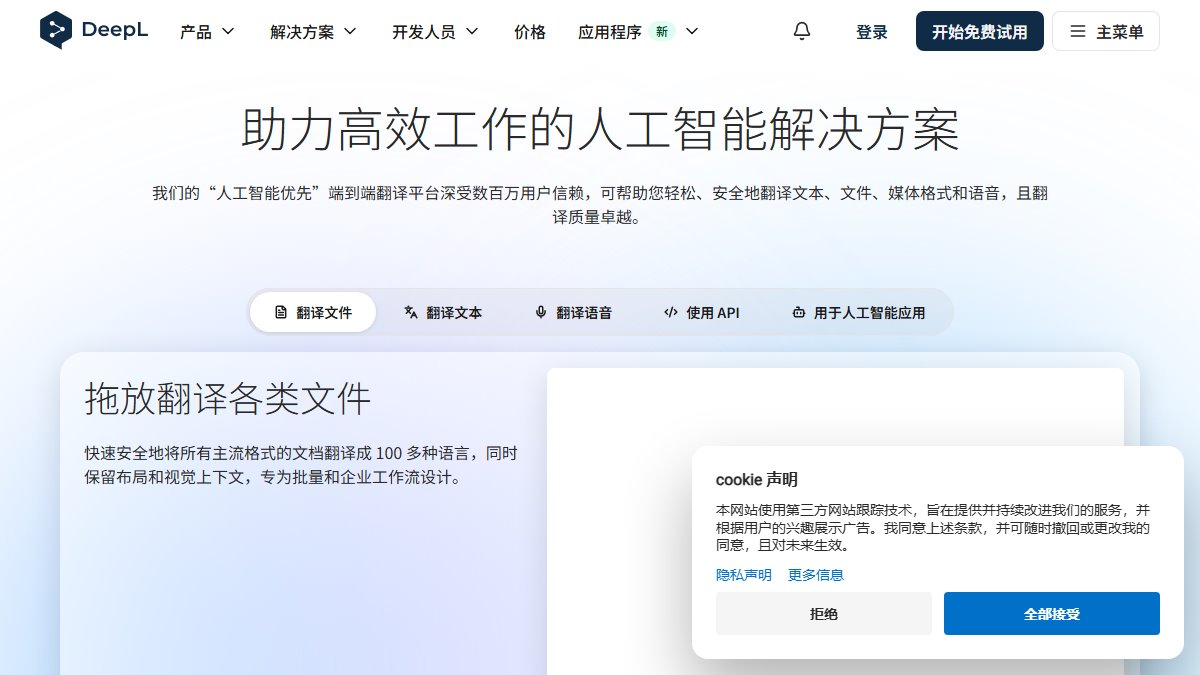Click the DeepL wordmark text

[115, 31]
